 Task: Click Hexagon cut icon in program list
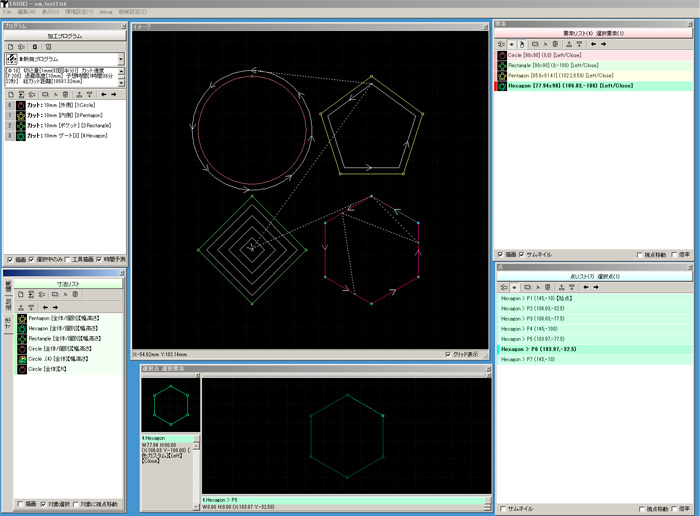pos(20,136)
